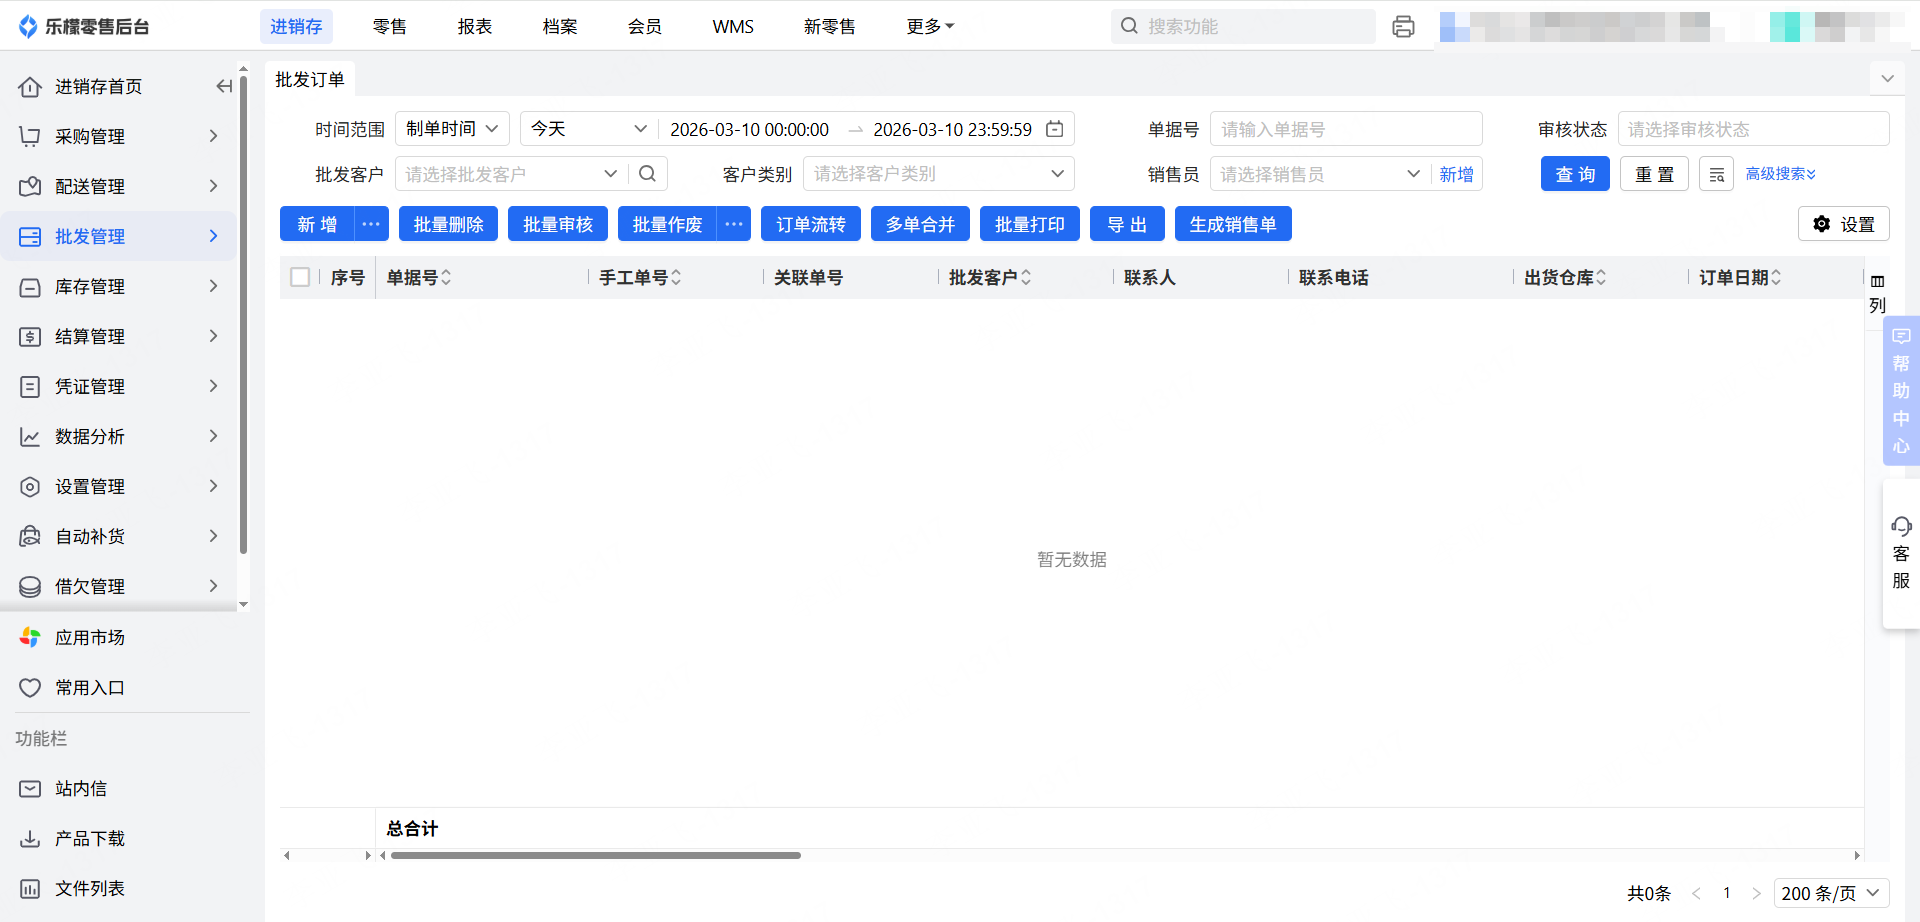Expand the 高级搜索 link
Screen dimensions: 1920x922
pyautogui.click(x=1780, y=174)
